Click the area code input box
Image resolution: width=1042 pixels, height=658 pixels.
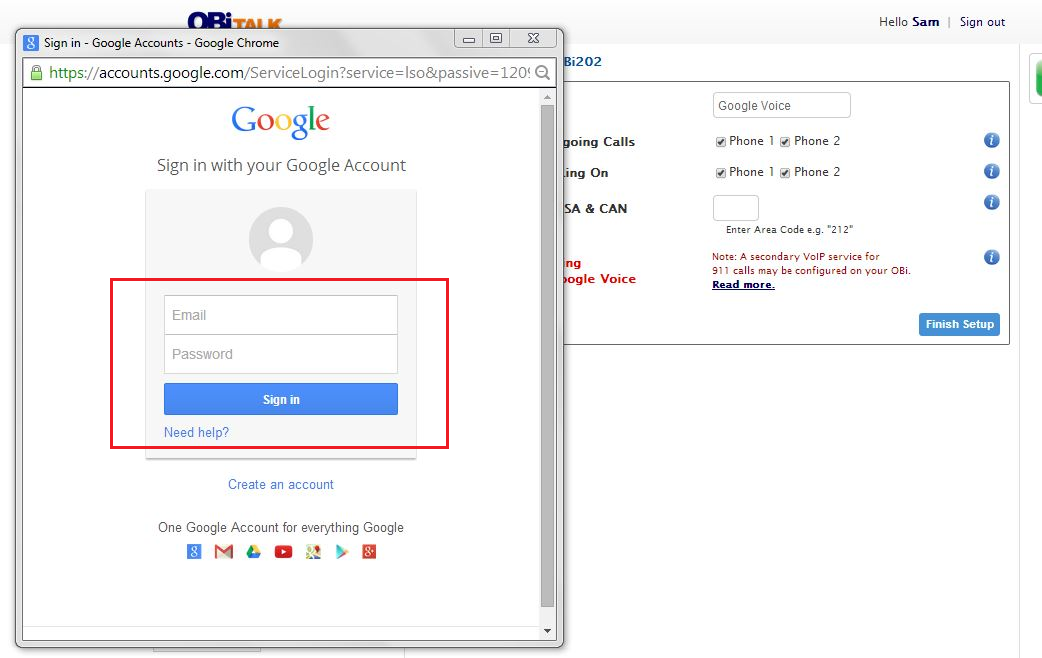click(736, 208)
